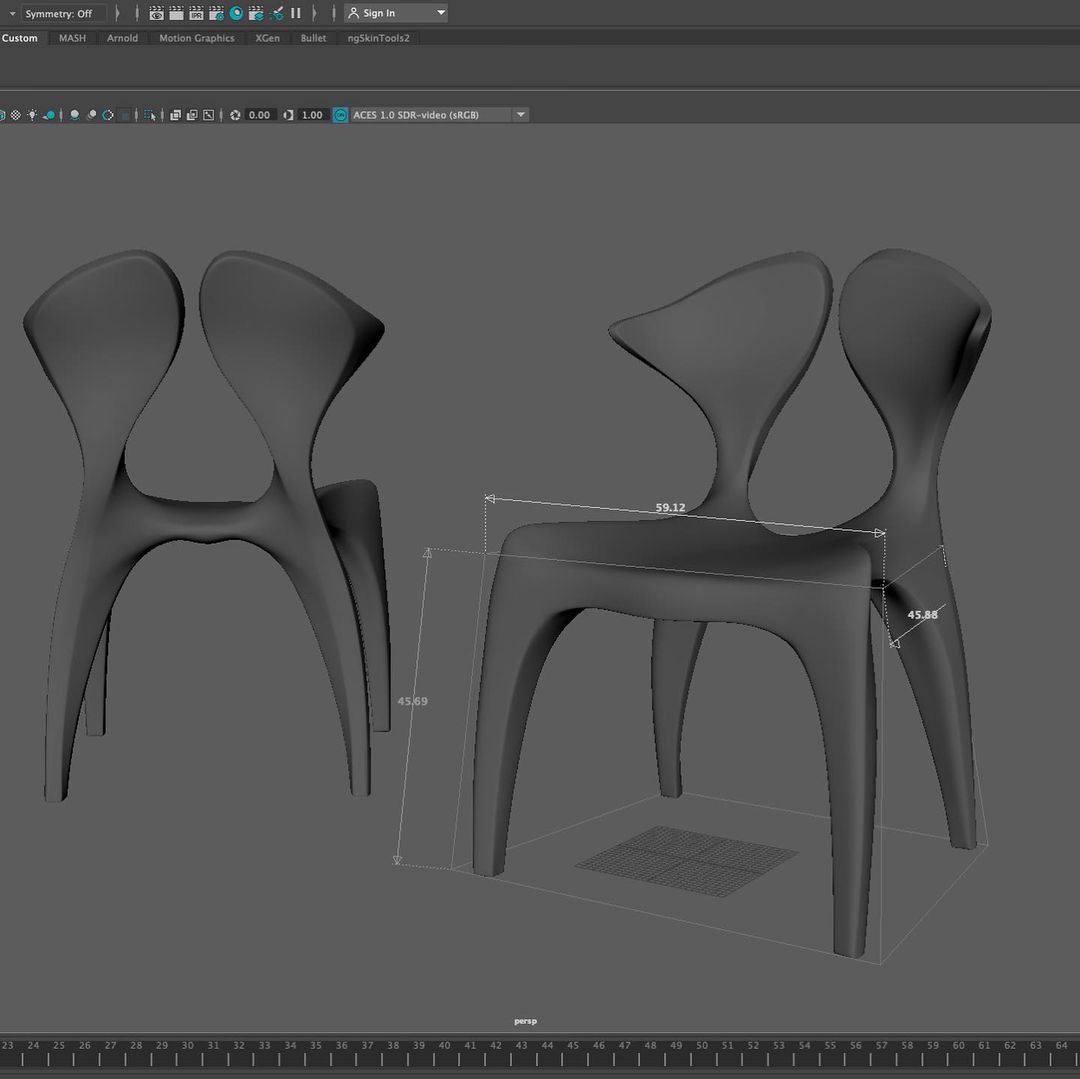This screenshot has width=1080, height=1079.
Task: Open Render Settings clapperboard gear icon
Action: [216, 13]
